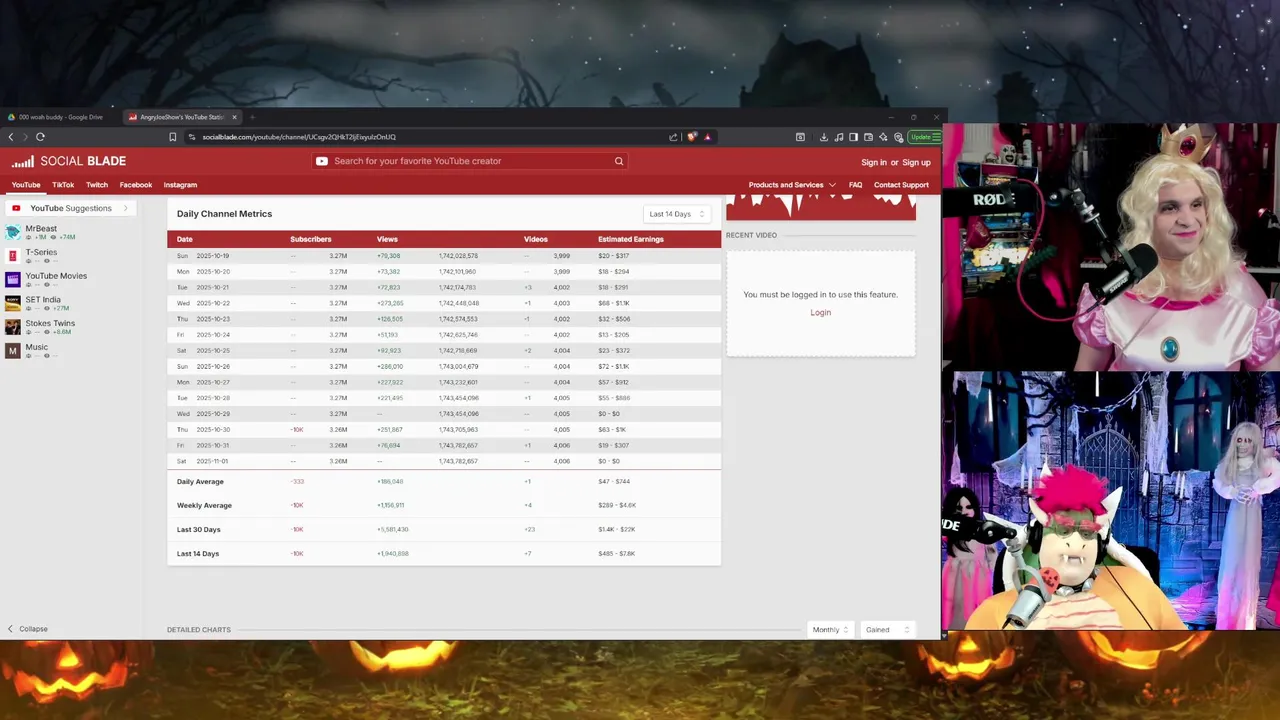This screenshot has height=720, width=1280.
Task: Toggle browser sidebar panel icon
Action: [853, 137]
